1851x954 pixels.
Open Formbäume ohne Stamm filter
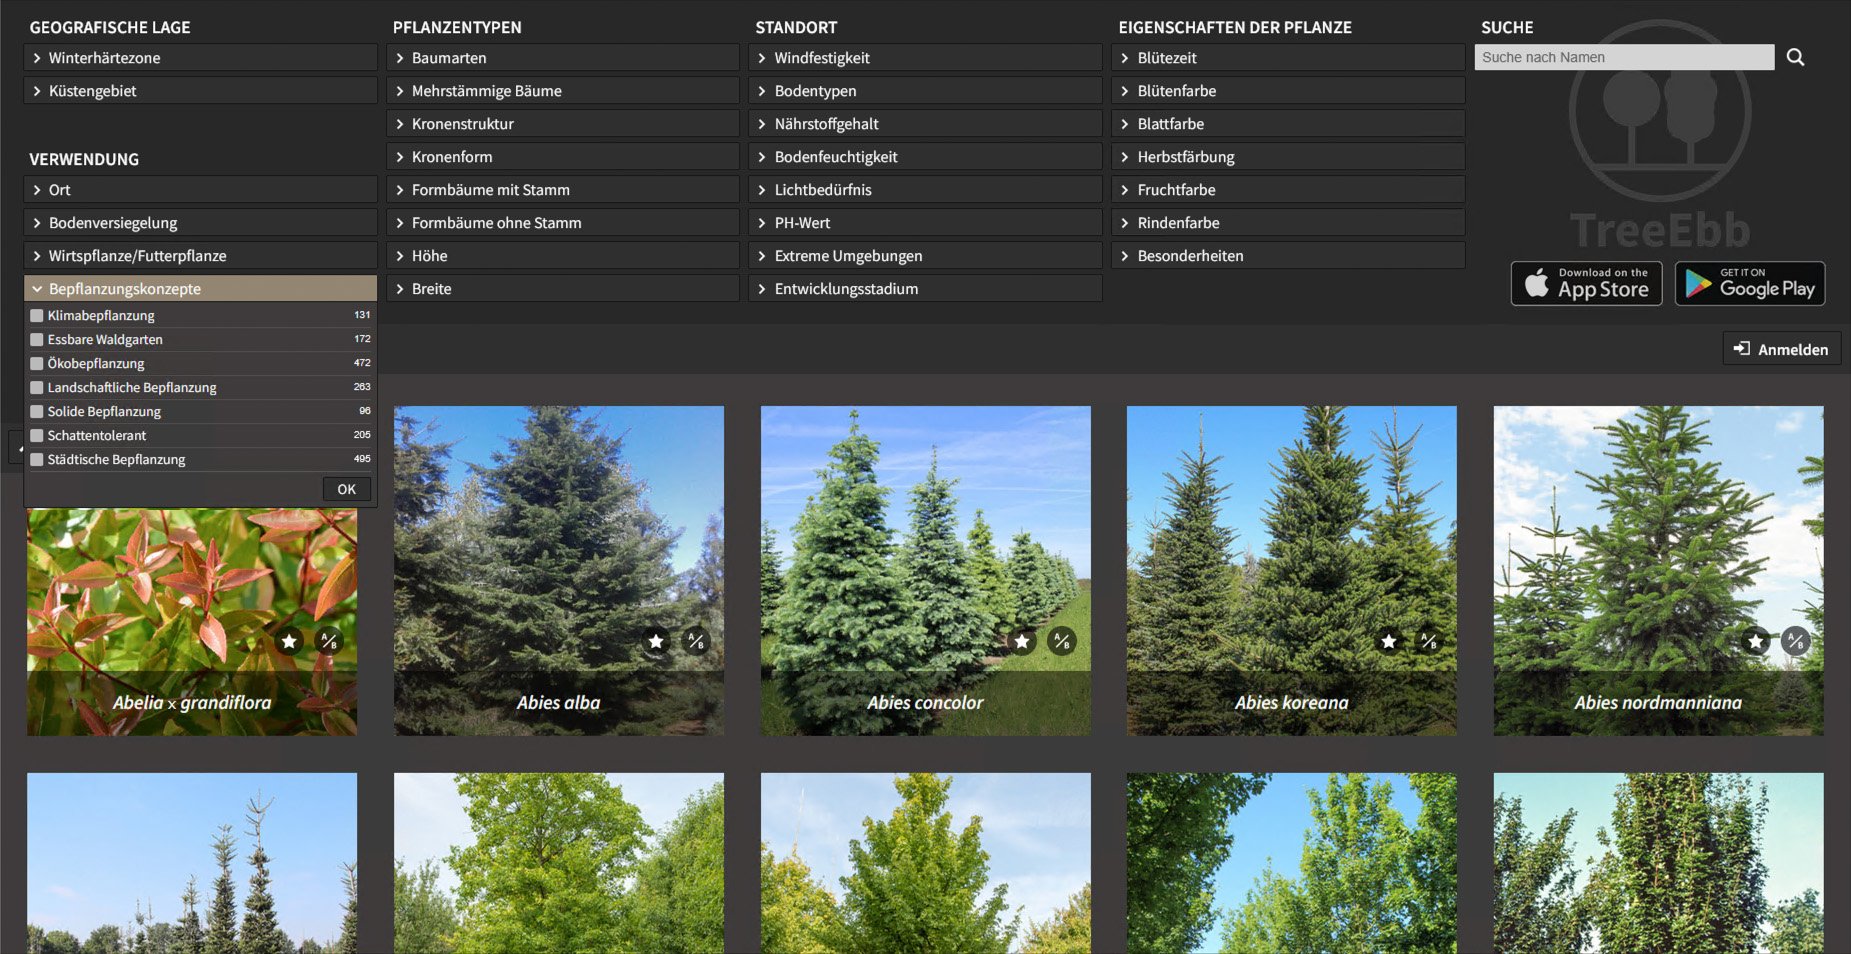[x=563, y=223]
